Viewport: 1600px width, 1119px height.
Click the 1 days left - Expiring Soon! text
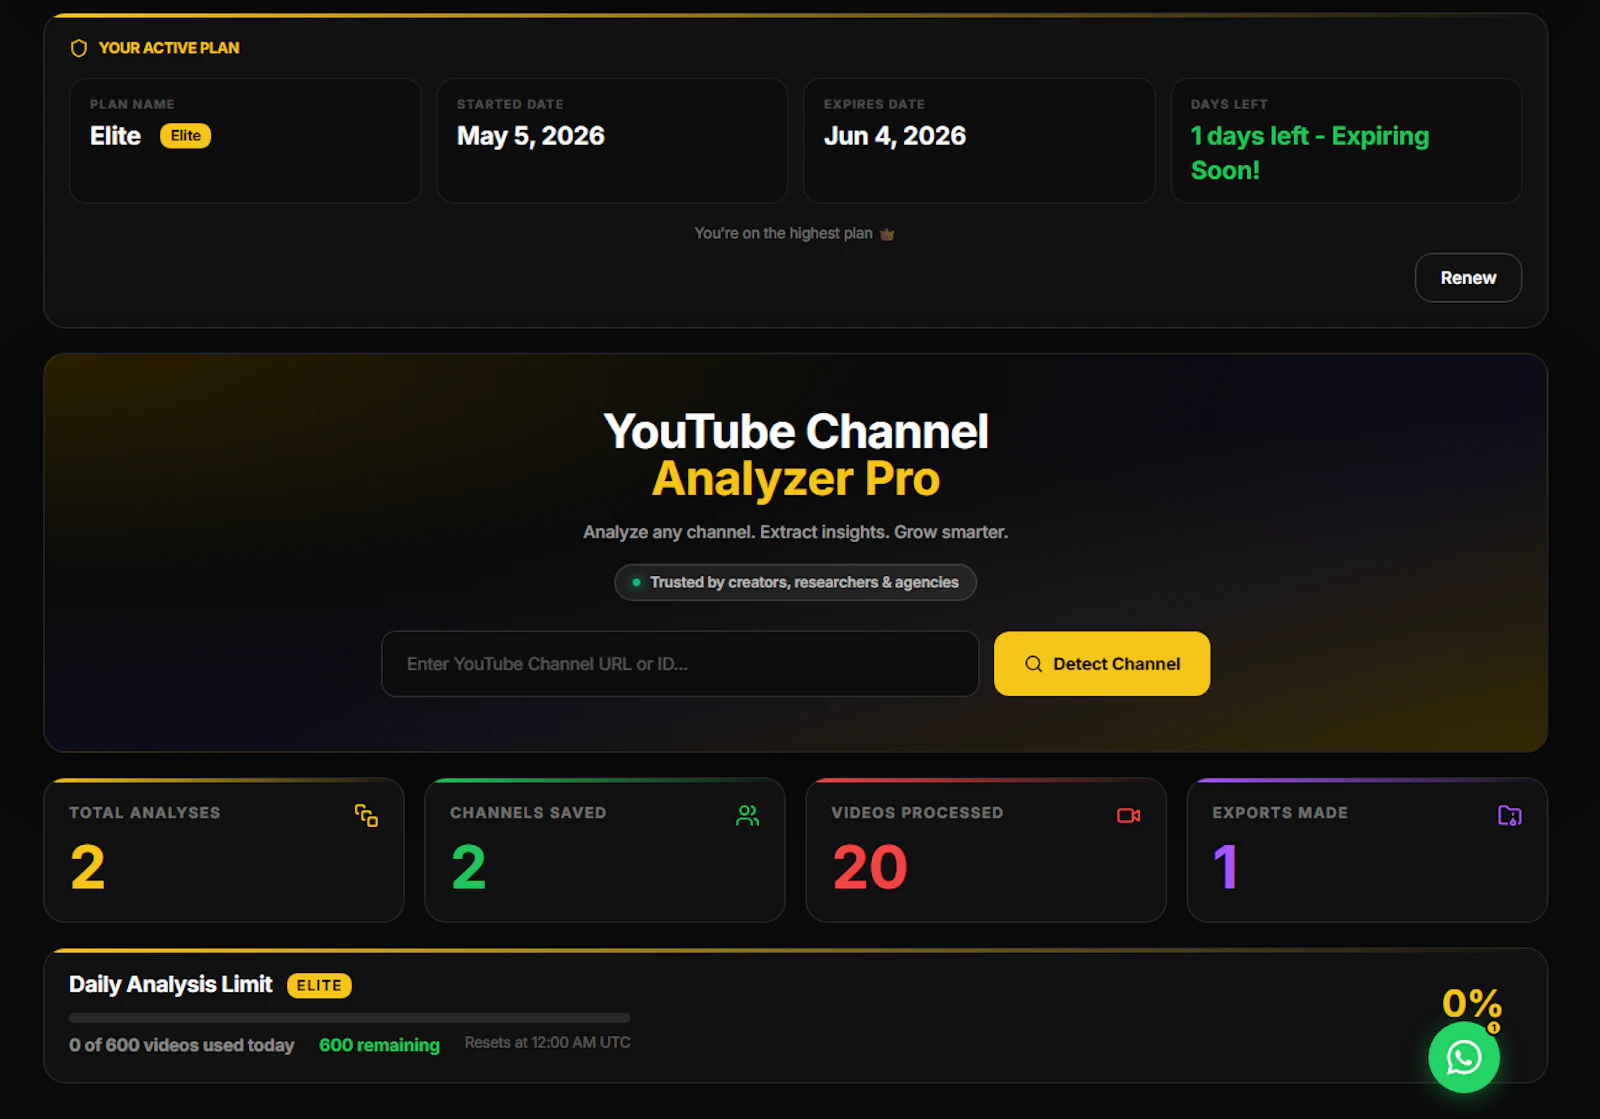click(x=1310, y=153)
